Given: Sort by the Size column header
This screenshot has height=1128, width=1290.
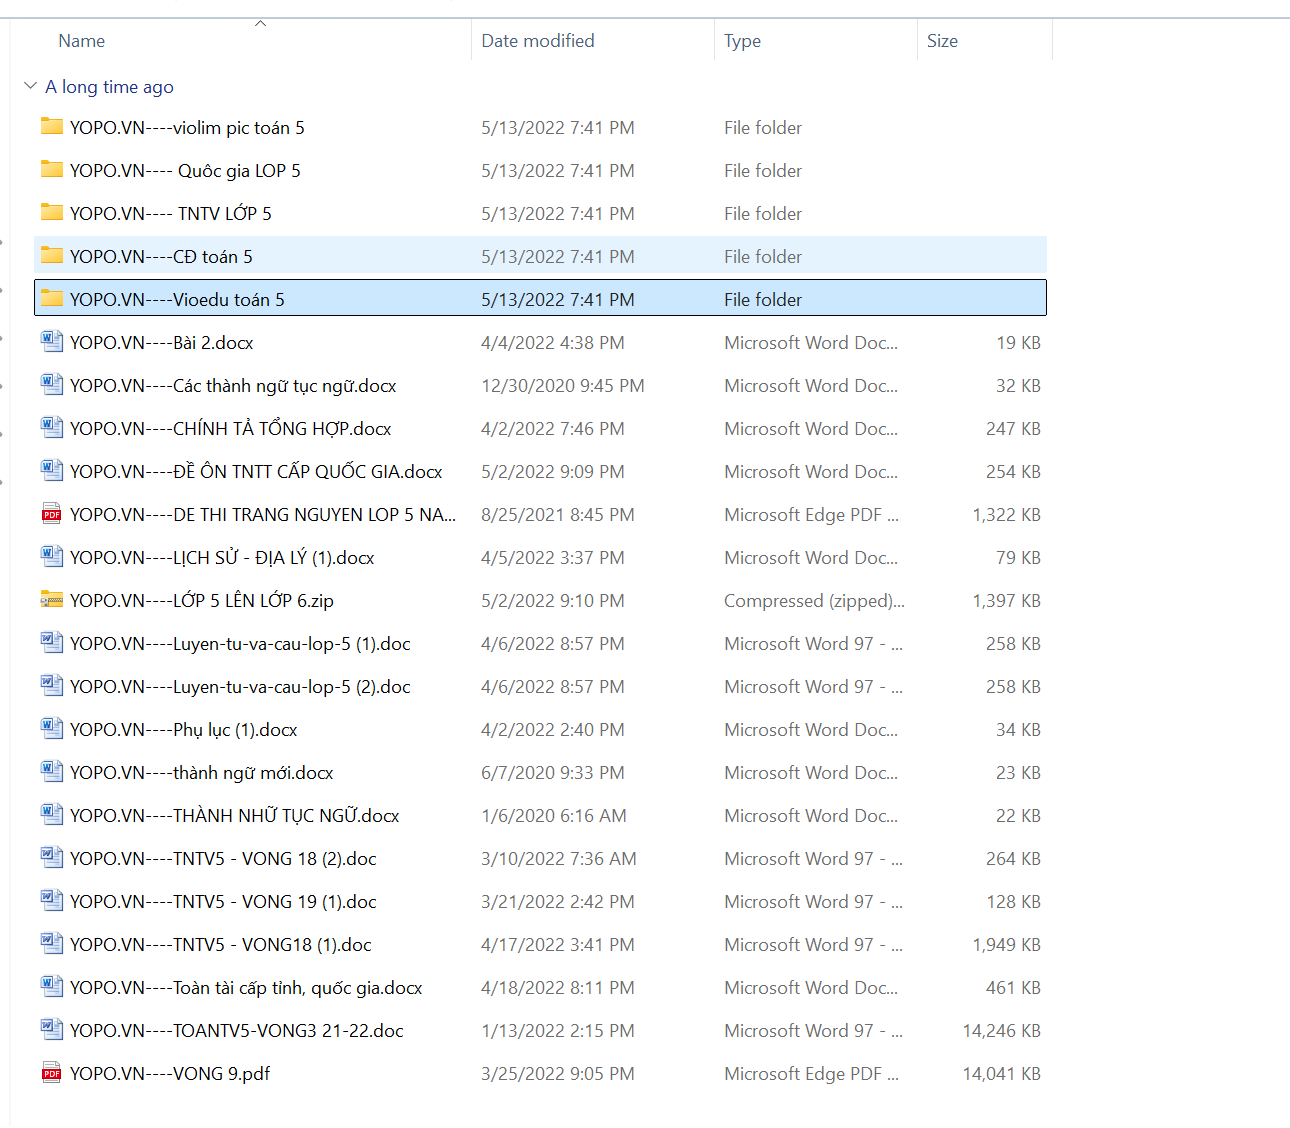Looking at the screenshot, I should pos(942,41).
